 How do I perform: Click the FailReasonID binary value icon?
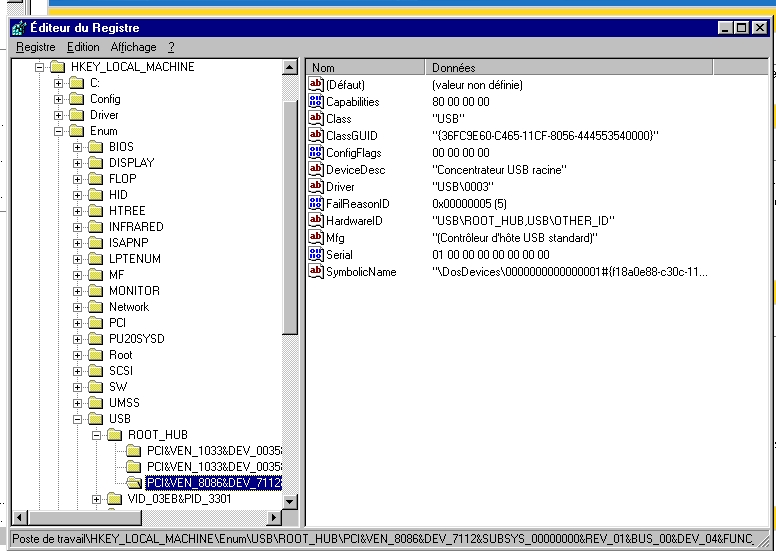[316, 203]
